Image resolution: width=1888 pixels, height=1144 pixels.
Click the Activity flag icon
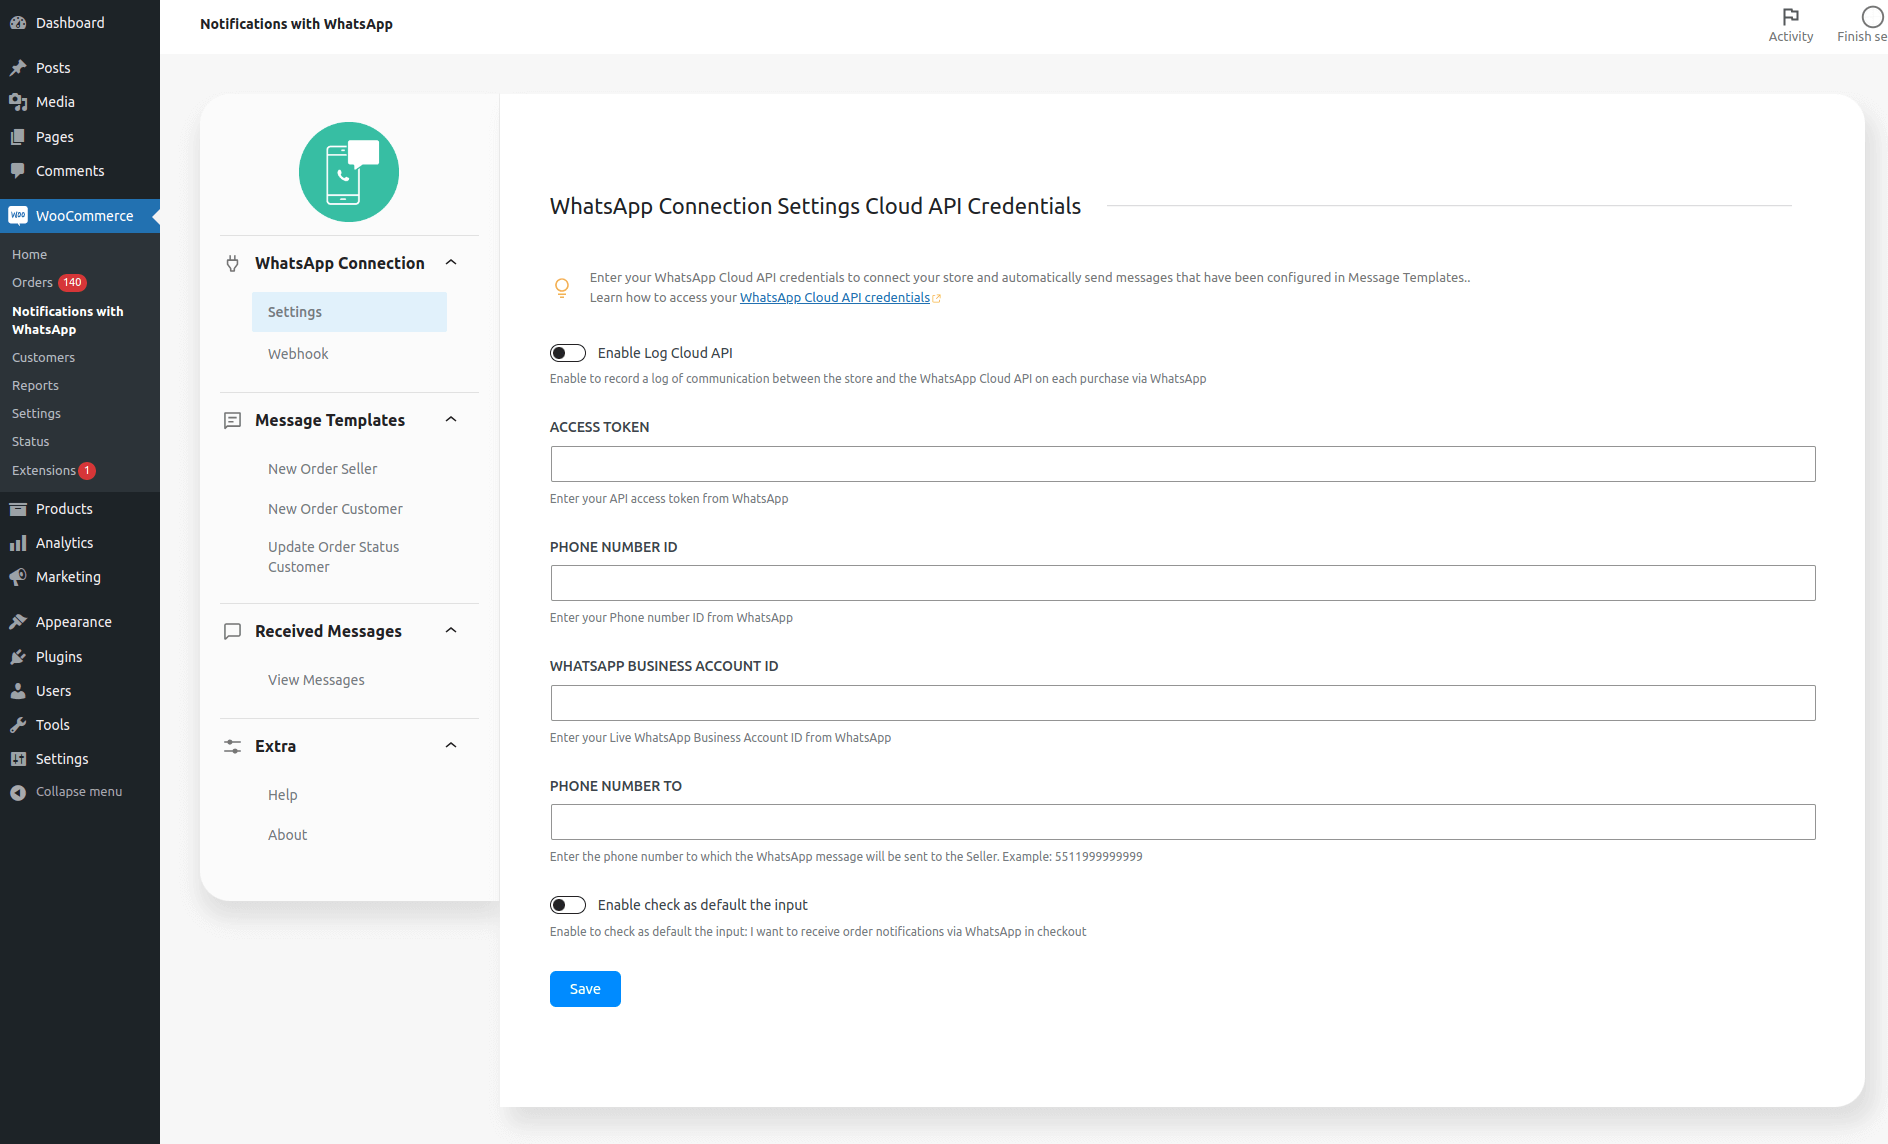(1790, 16)
